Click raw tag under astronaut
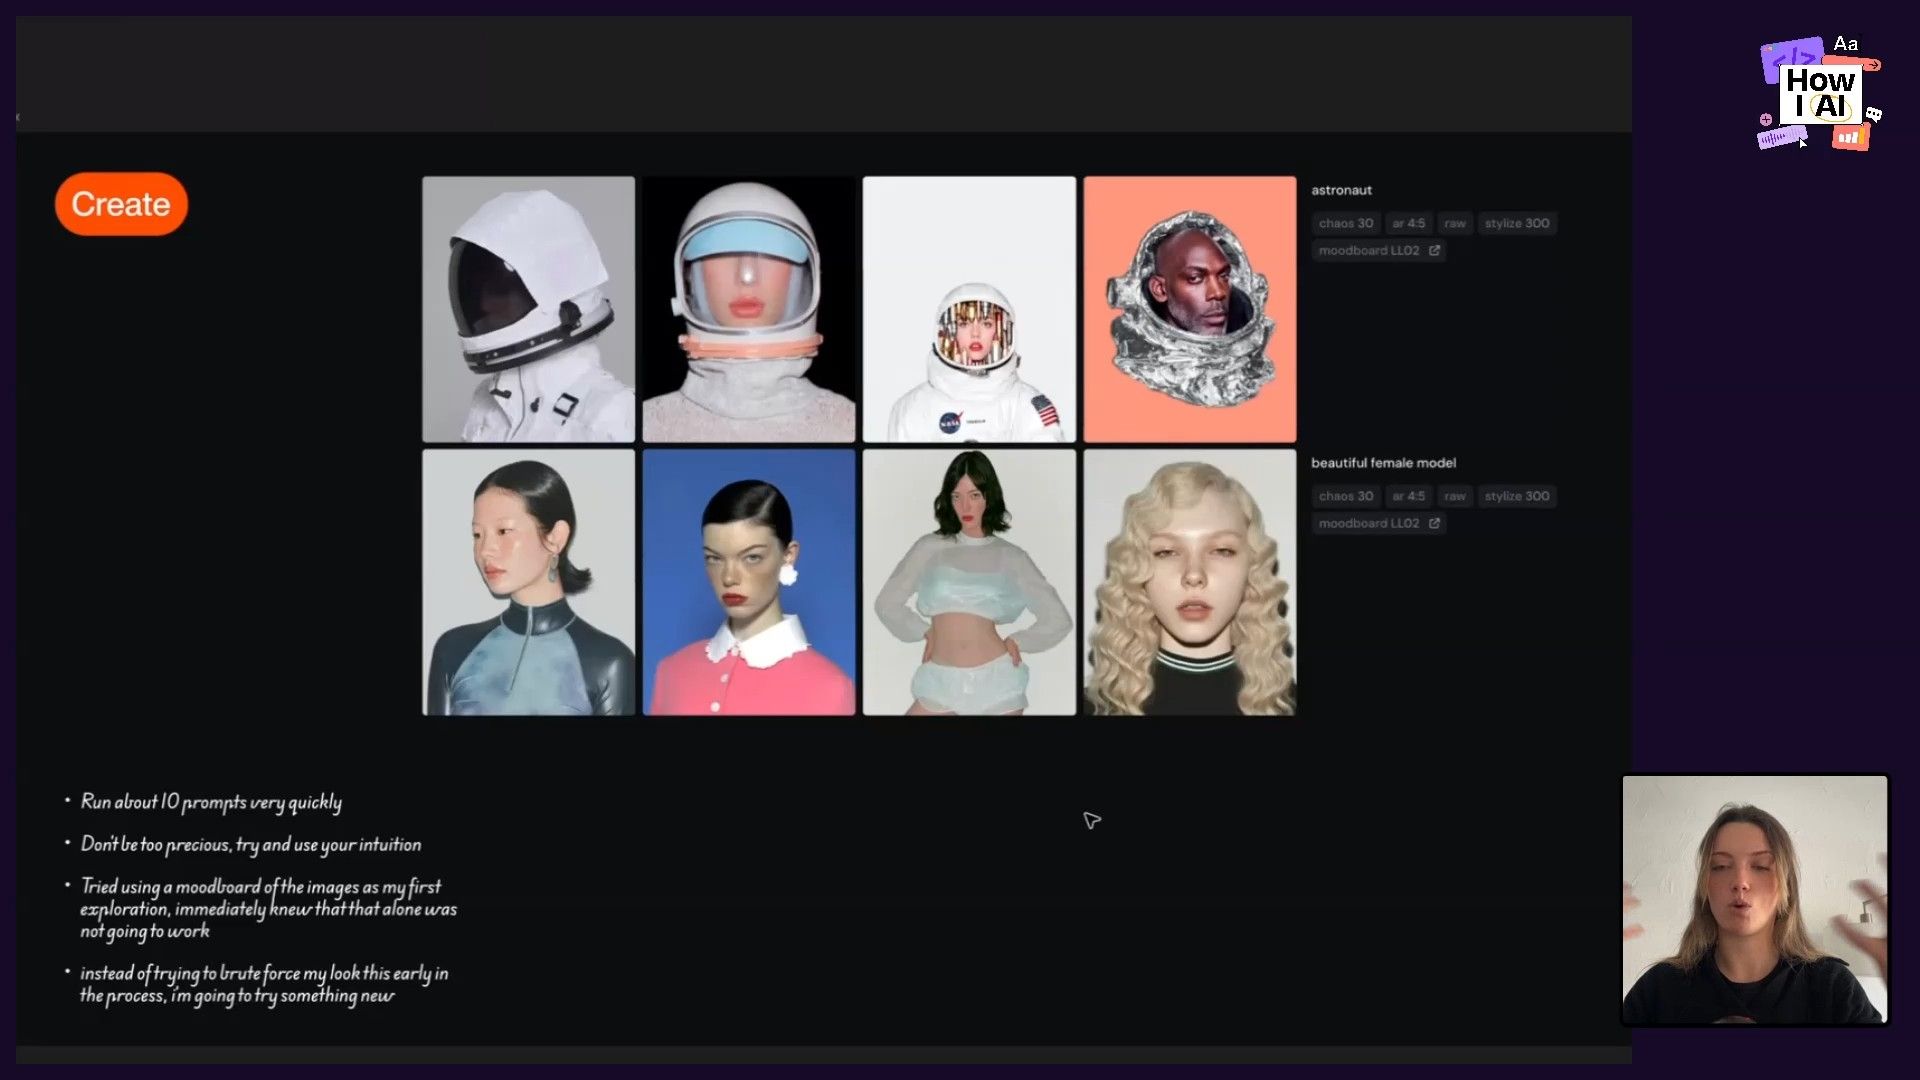1920x1080 pixels. [1454, 223]
